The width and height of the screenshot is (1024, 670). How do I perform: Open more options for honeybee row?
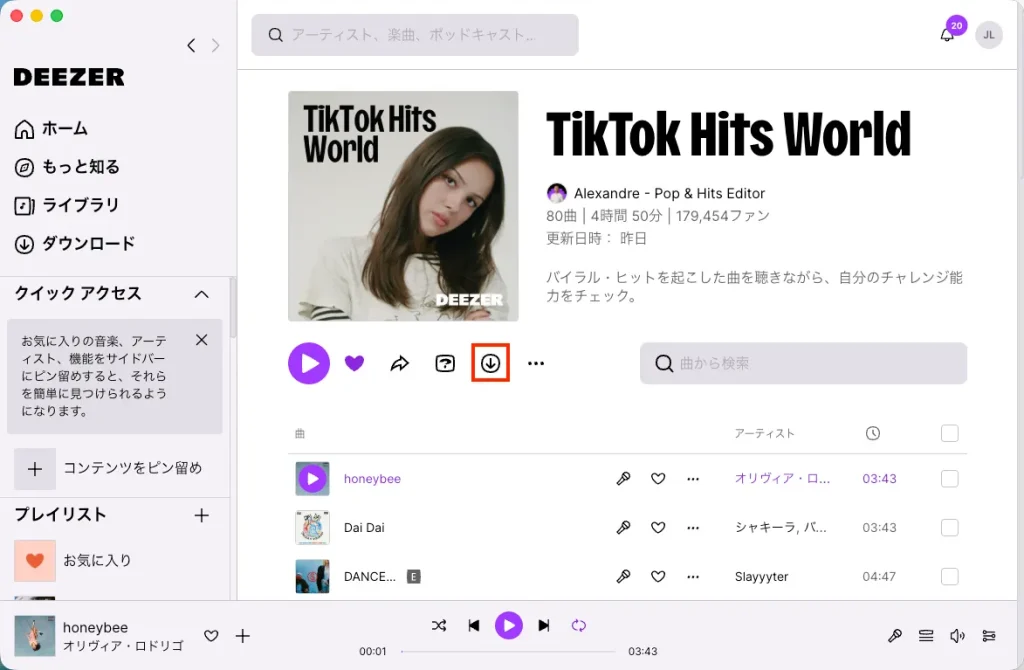click(x=693, y=479)
